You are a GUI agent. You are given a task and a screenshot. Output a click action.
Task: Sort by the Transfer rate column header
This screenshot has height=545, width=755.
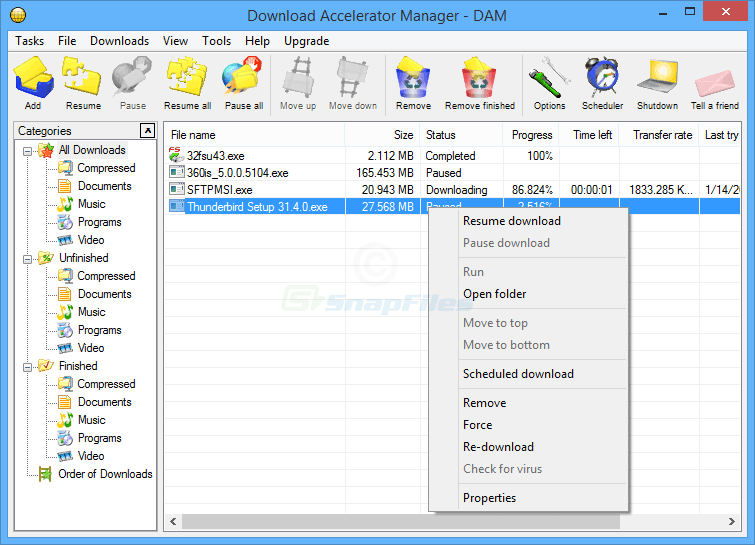[x=659, y=135]
